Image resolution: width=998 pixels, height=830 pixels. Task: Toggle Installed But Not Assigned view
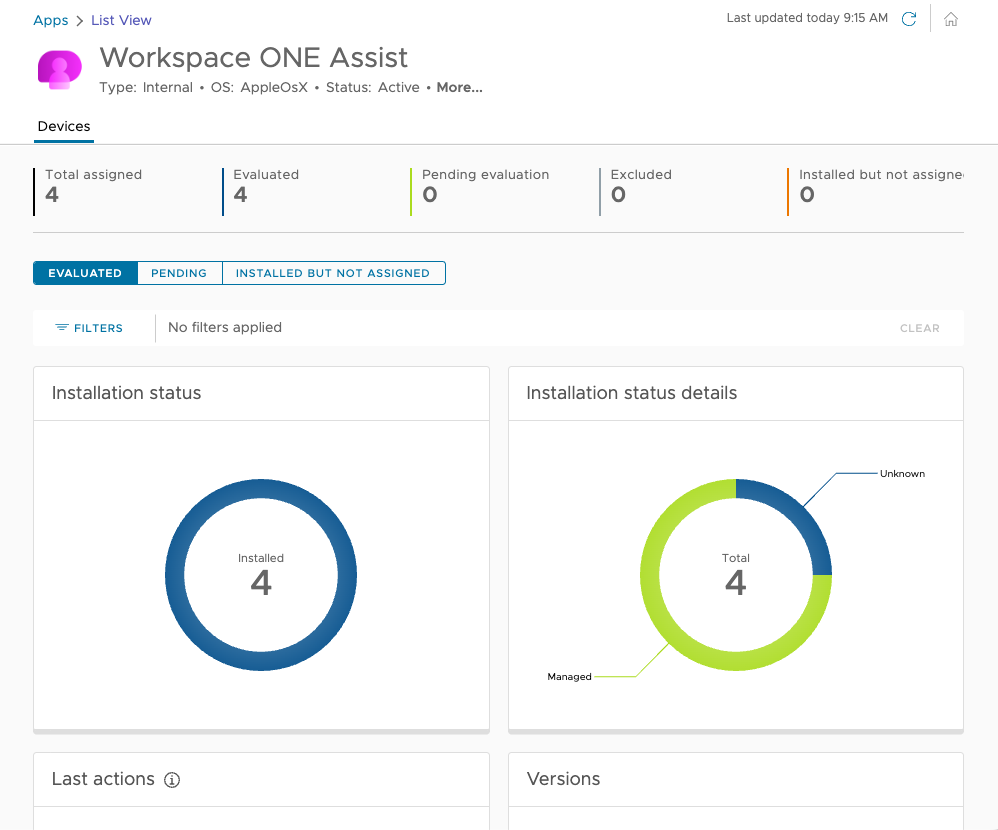(333, 273)
